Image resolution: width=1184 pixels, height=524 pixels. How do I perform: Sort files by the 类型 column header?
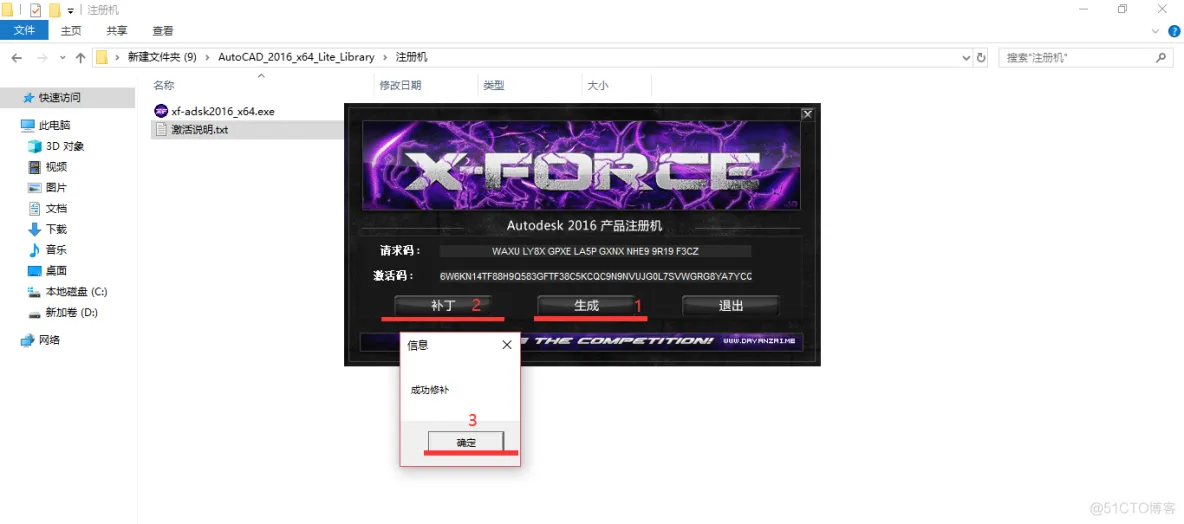[x=494, y=85]
